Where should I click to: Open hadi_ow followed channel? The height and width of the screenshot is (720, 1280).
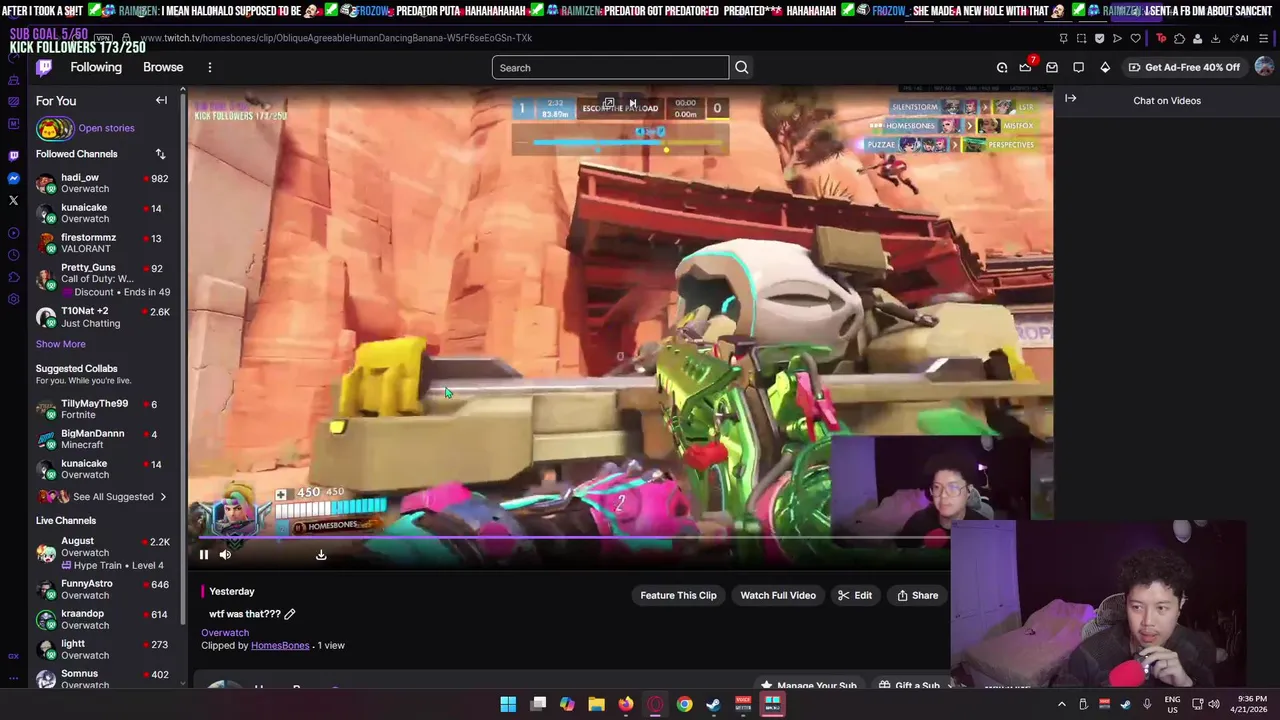[103, 183]
